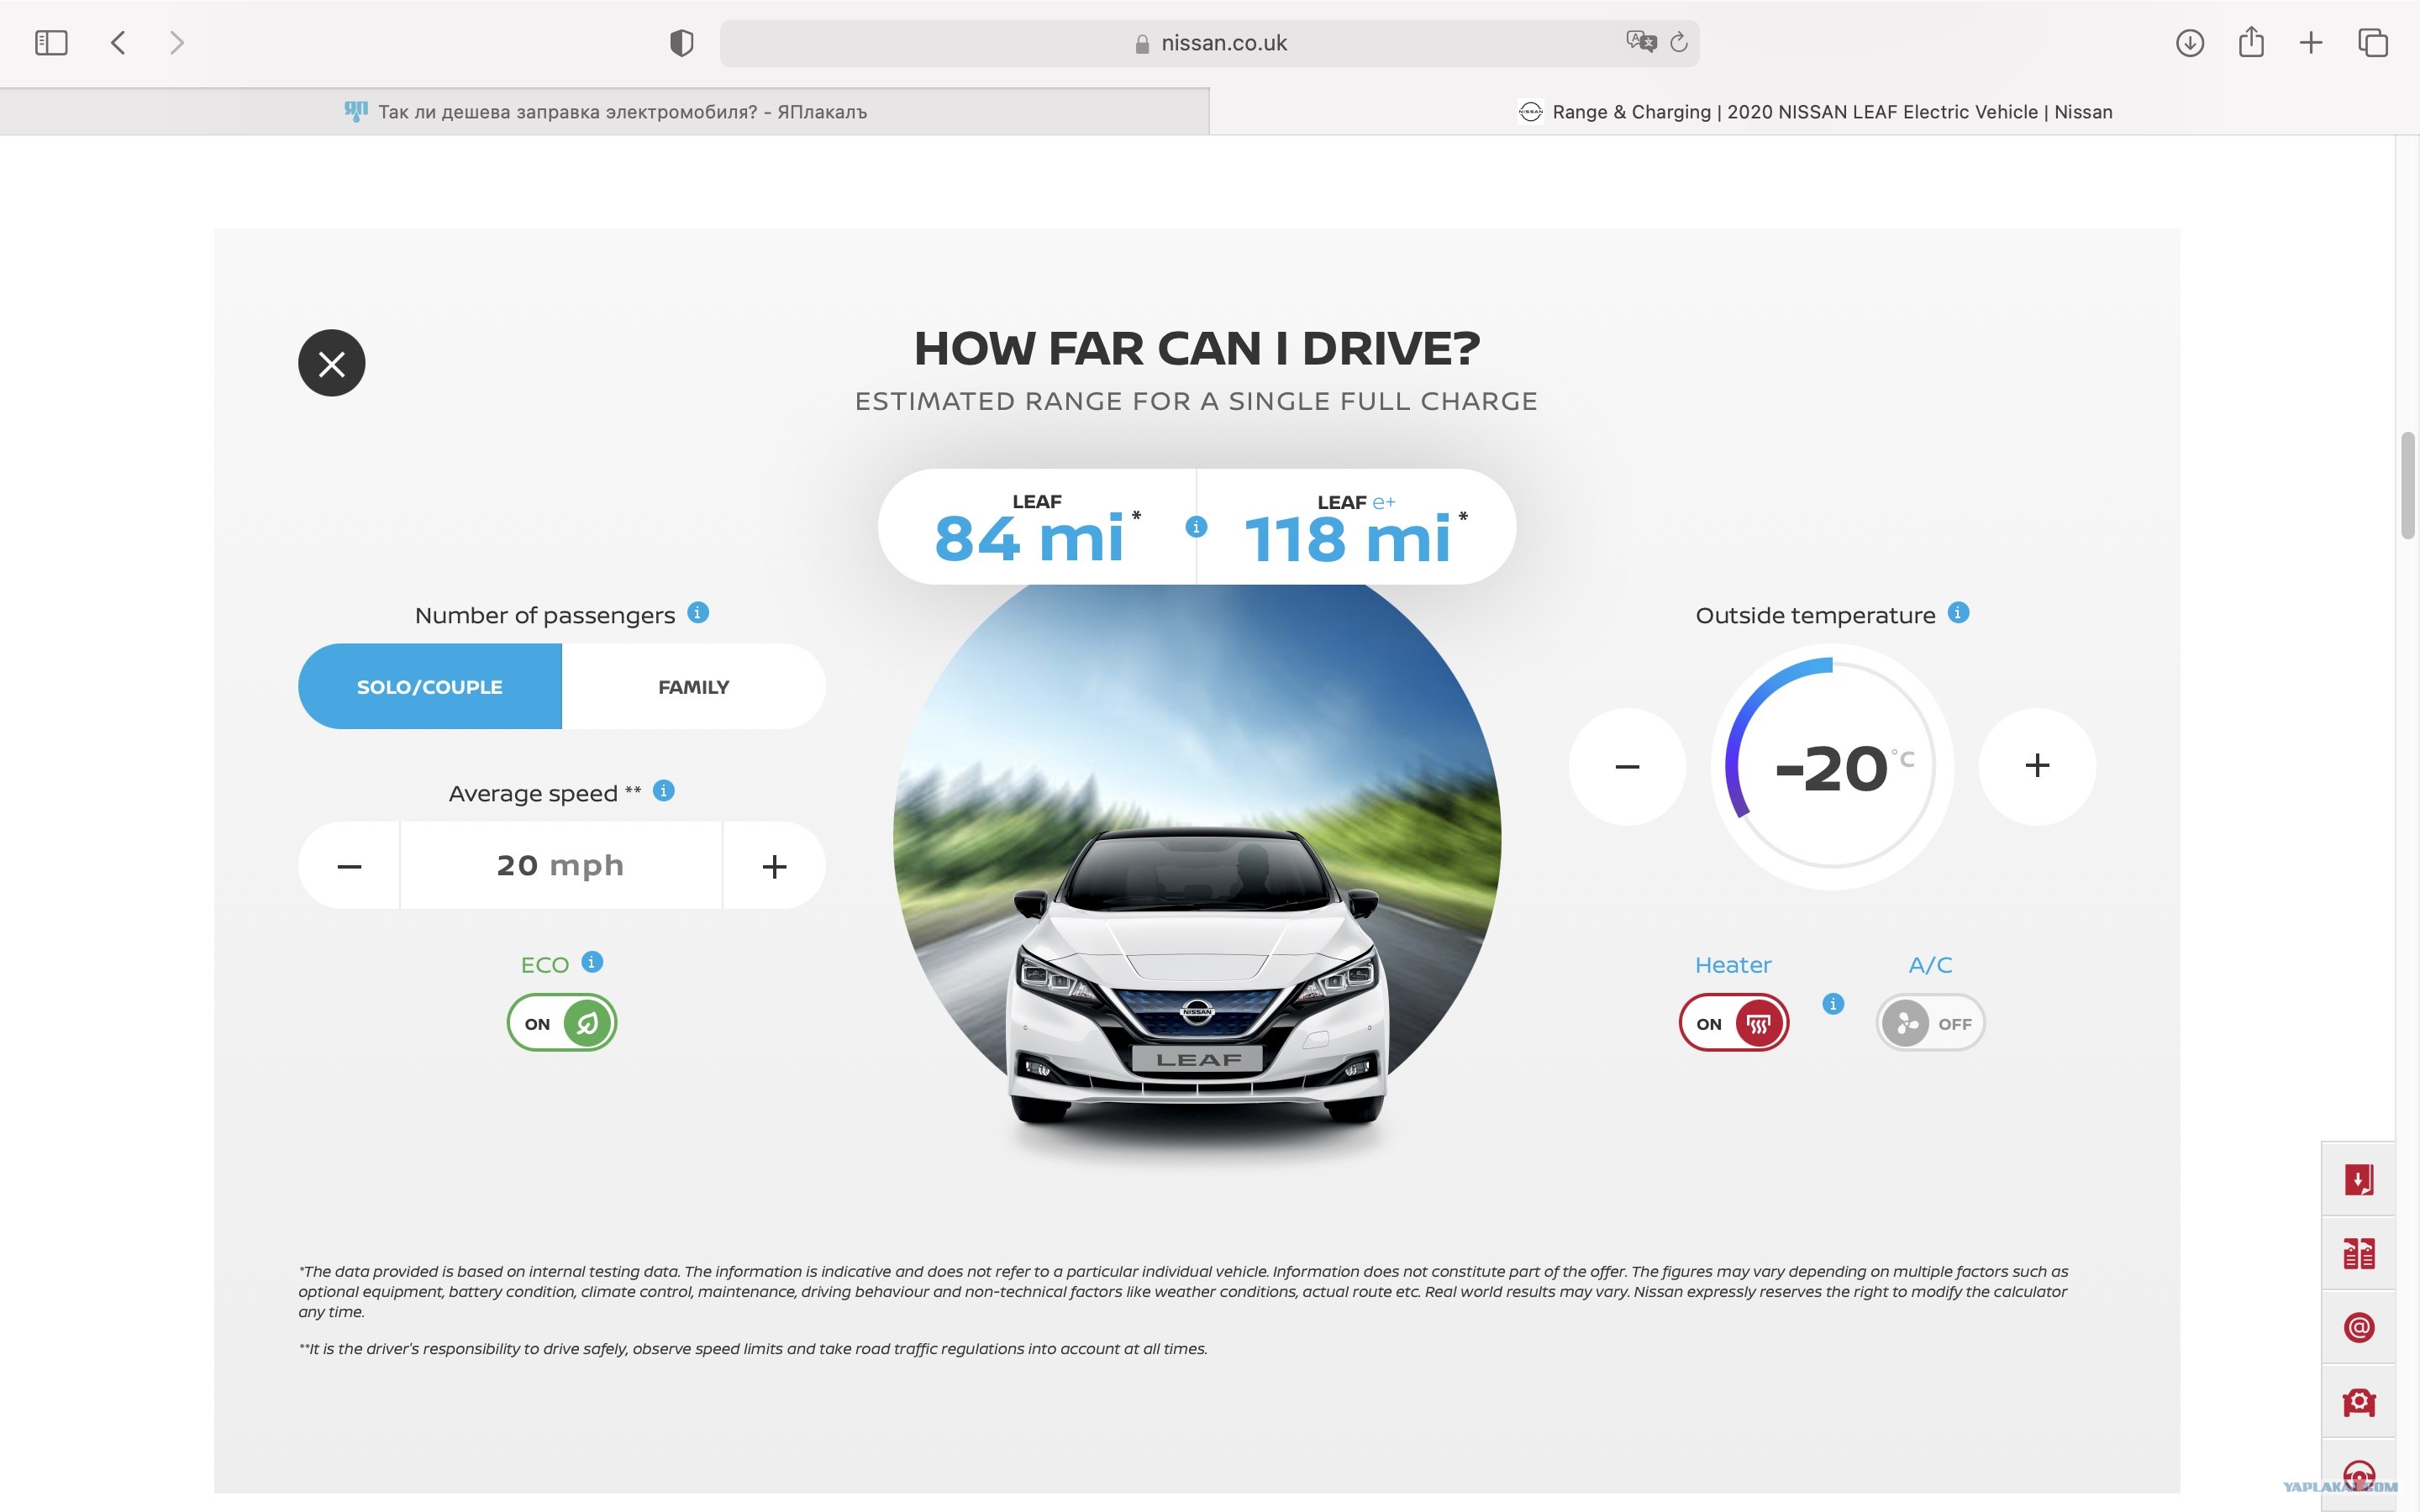This screenshot has height=1512, width=2420.
Task: Click the download brochure sidebar icon
Action: click(x=2359, y=1180)
